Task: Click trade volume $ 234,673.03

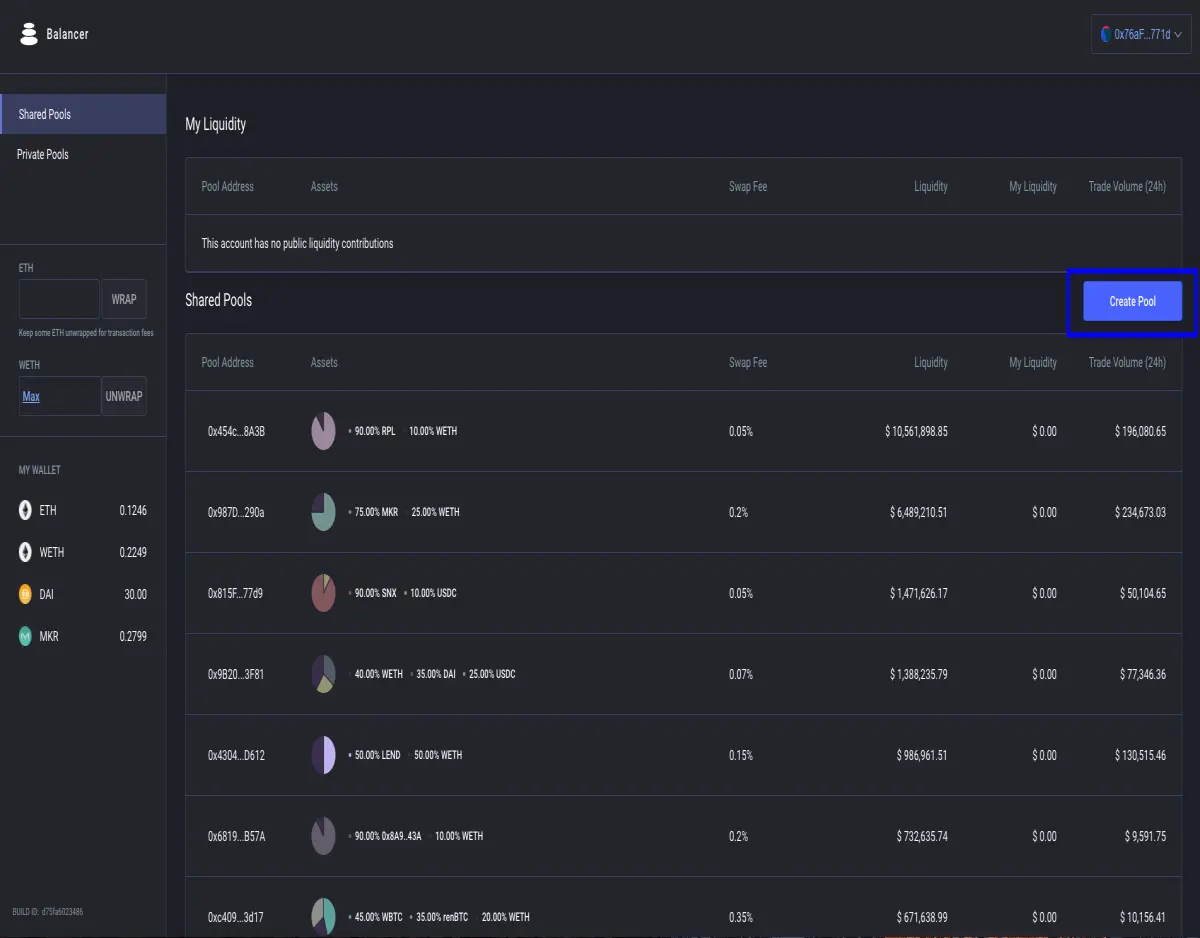Action: 1140,512
